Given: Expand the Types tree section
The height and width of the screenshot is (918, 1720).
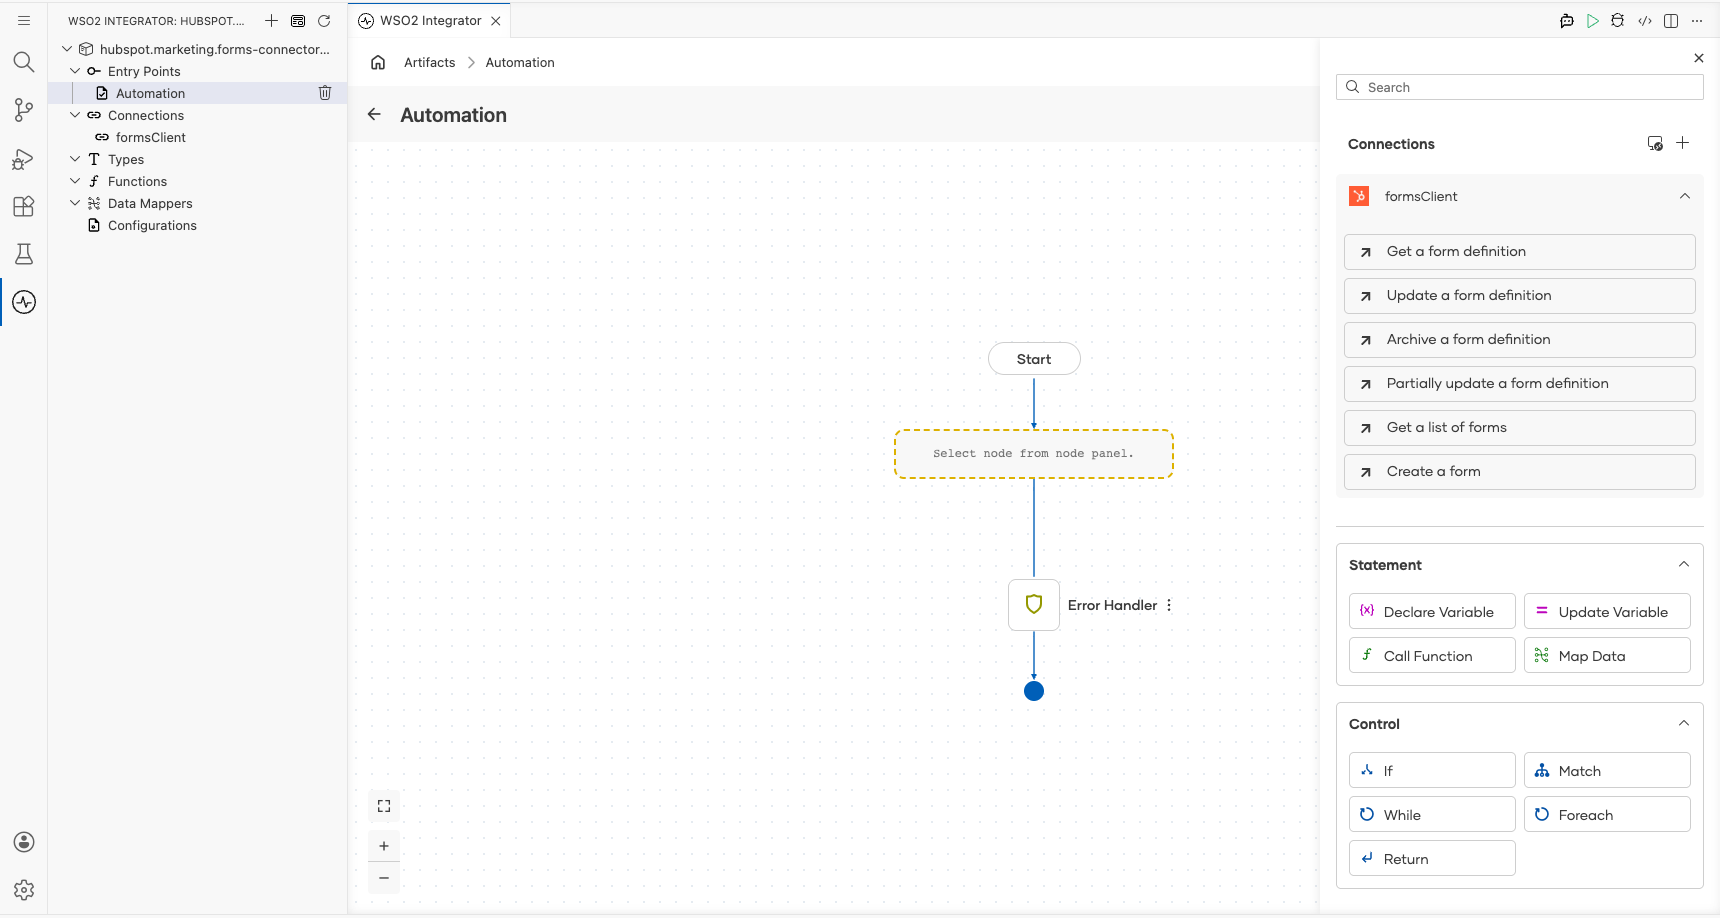Looking at the screenshot, I should [x=75, y=159].
